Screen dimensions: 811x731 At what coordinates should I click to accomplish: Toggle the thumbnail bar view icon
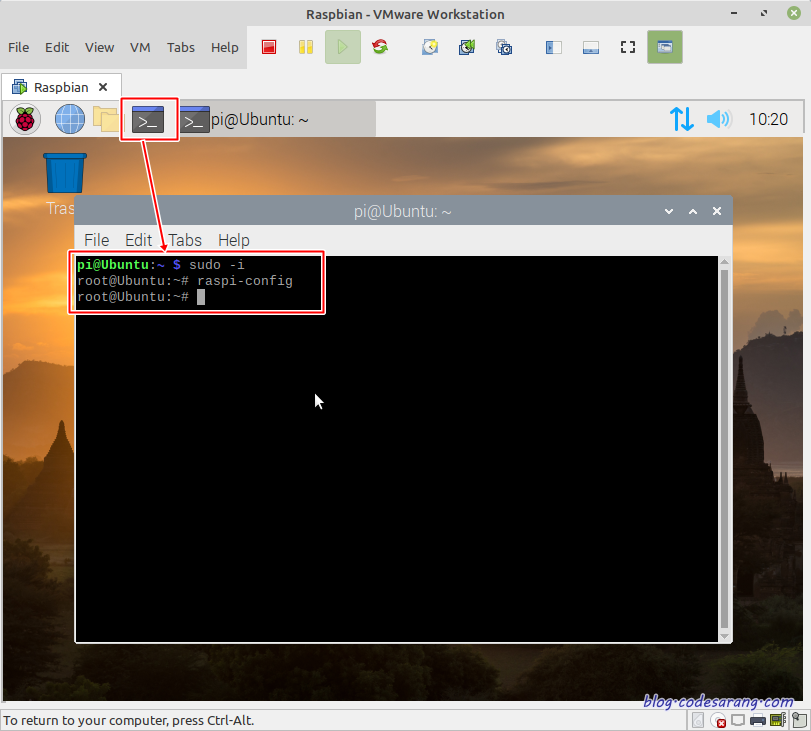point(591,48)
